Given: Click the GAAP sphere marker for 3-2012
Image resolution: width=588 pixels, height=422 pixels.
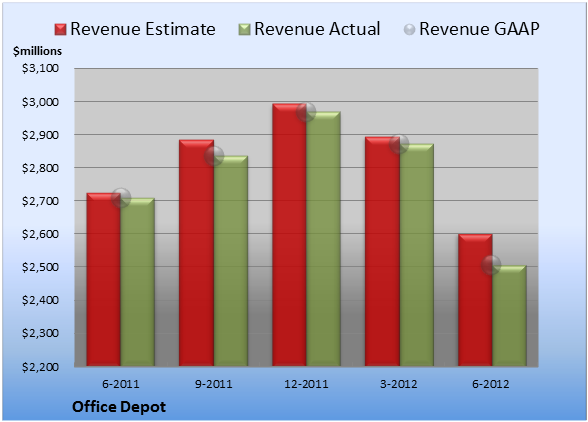Looking at the screenshot, I should coord(399,144).
